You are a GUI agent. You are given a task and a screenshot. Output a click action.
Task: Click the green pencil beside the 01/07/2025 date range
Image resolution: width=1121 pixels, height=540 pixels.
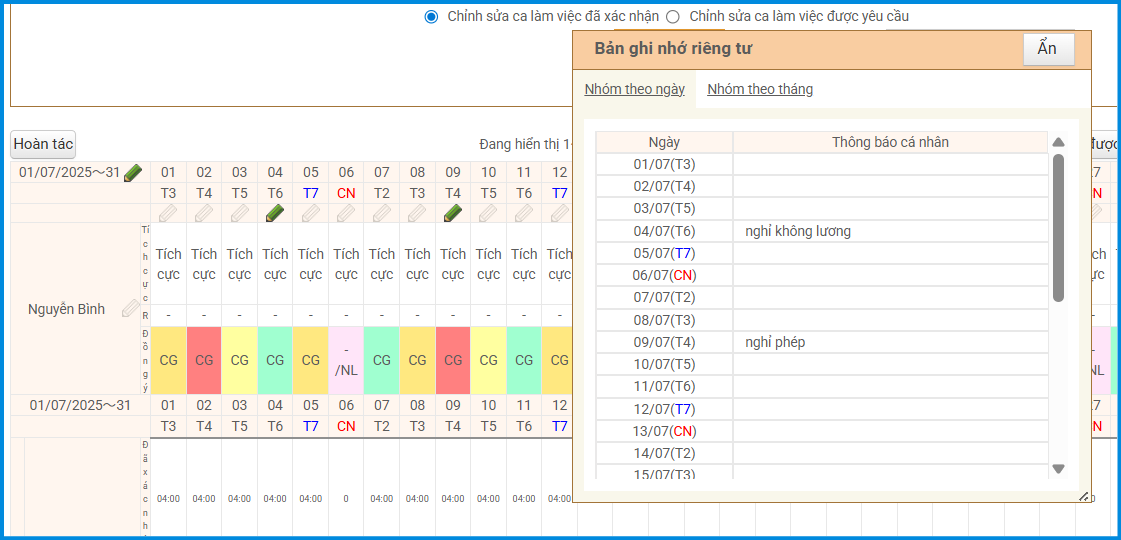[x=133, y=173]
